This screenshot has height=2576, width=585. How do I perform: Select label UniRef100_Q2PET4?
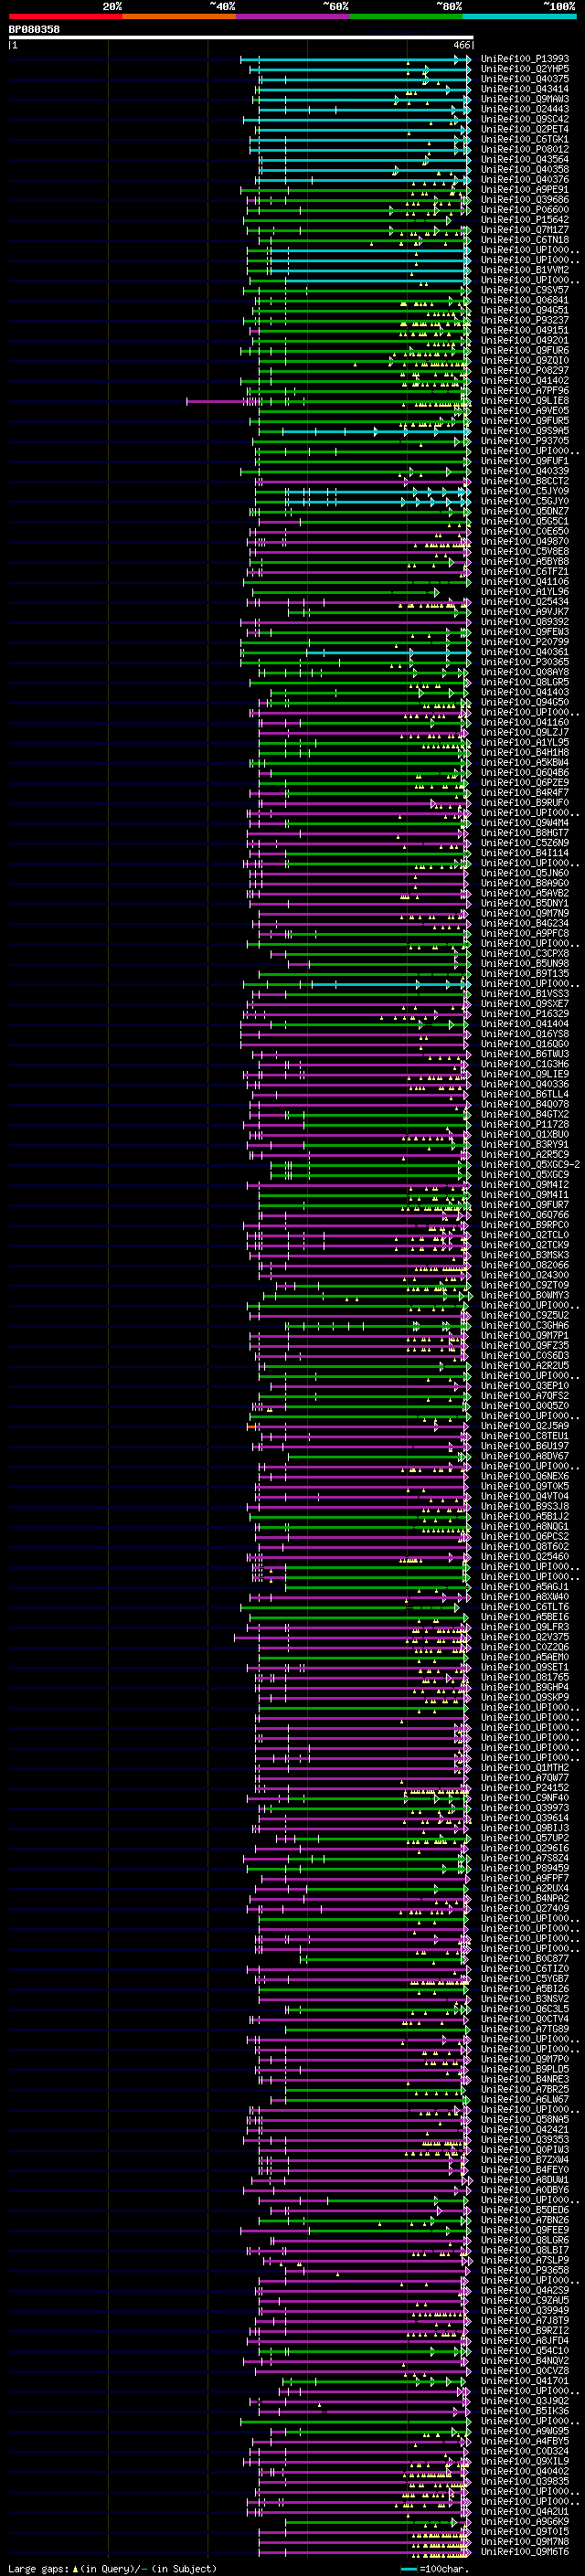(525, 129)
